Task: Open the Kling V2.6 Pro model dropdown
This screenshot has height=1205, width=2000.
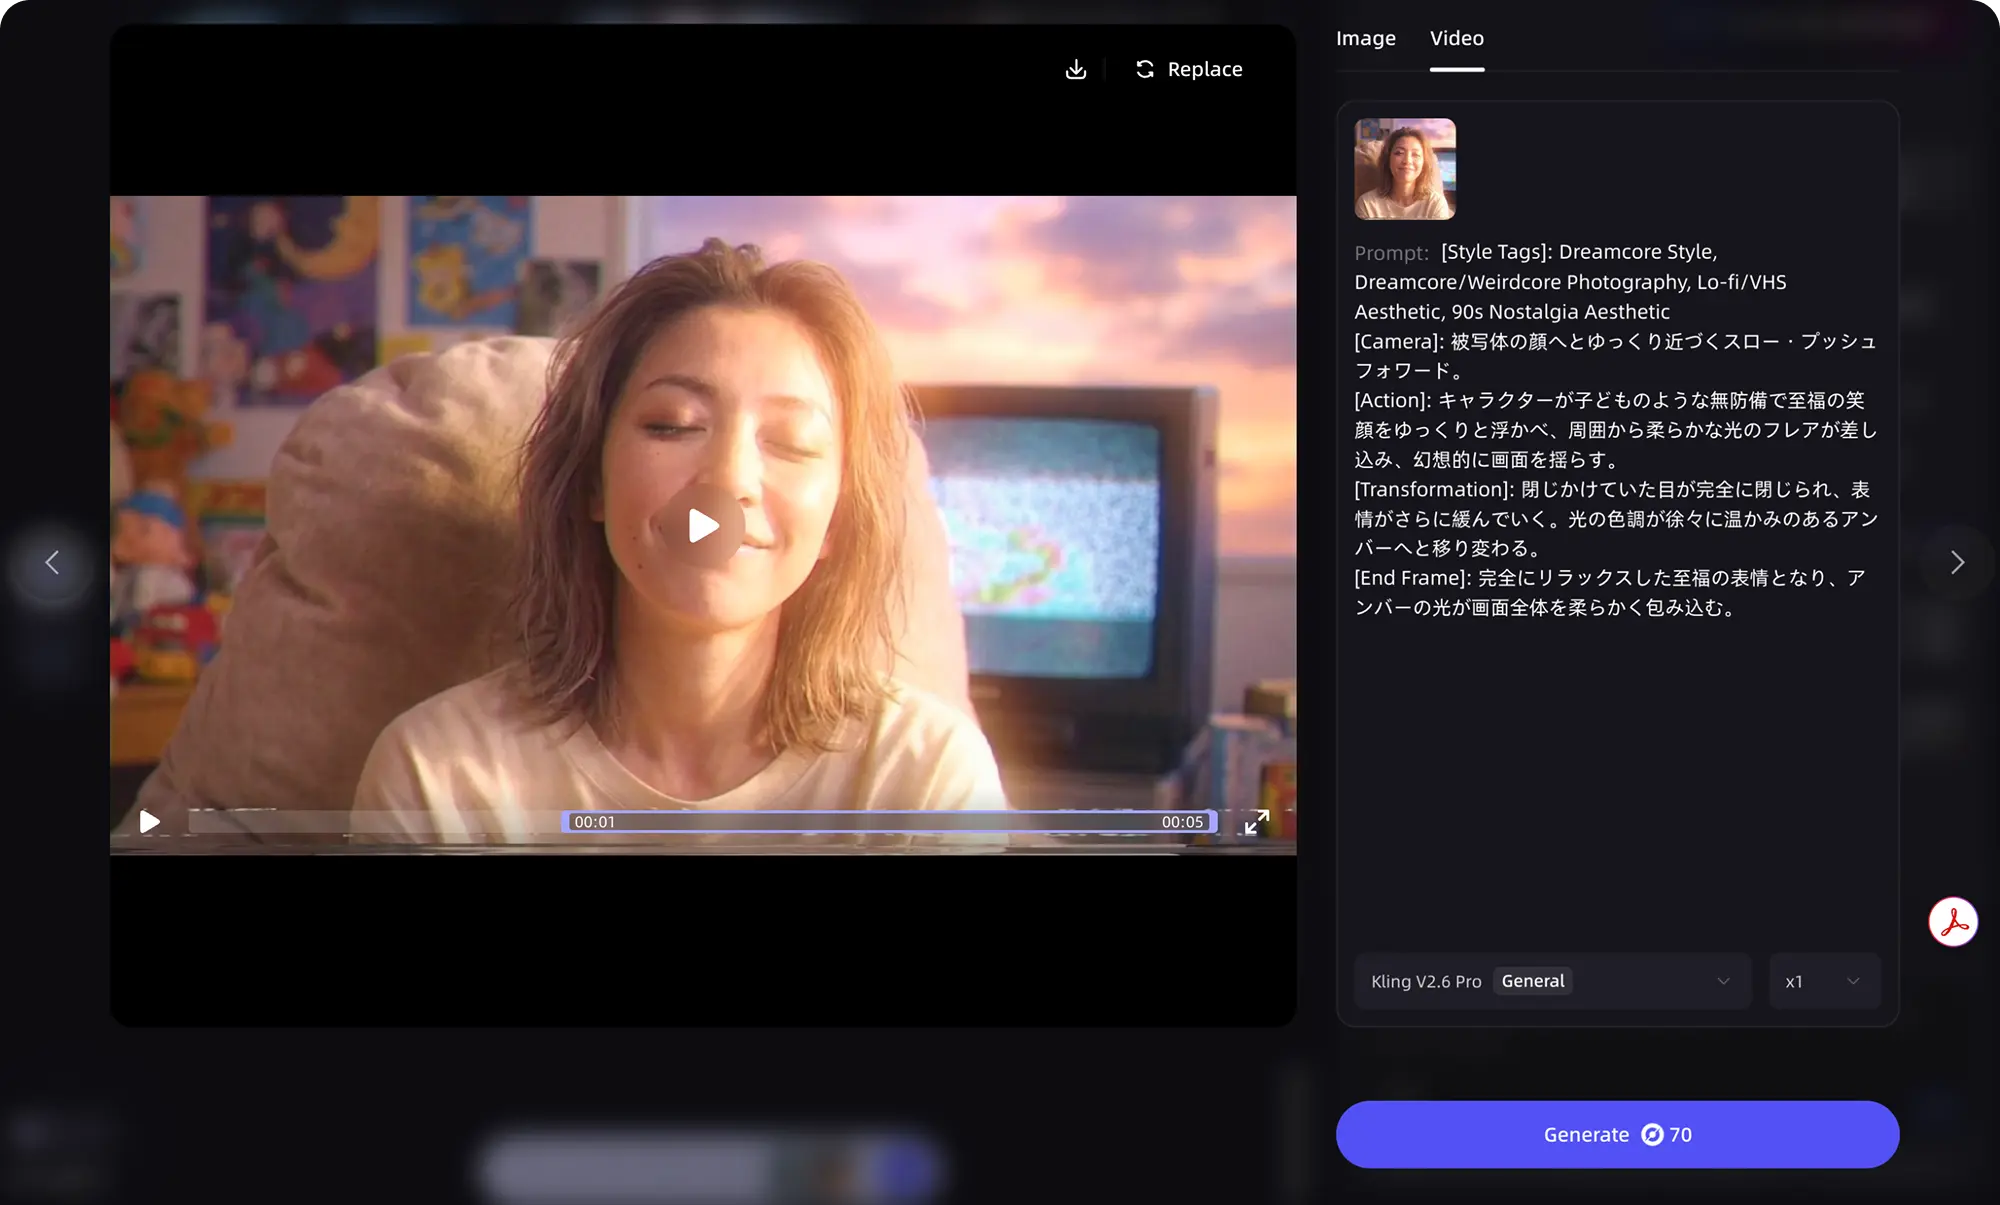Action: (1425, 981)
